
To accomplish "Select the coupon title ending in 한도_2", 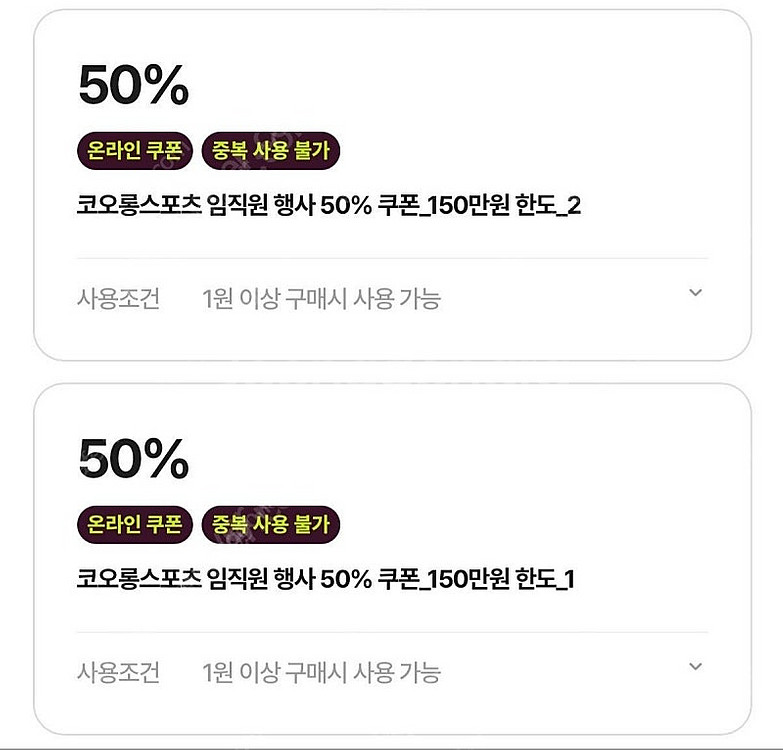I will pos(329,206).
